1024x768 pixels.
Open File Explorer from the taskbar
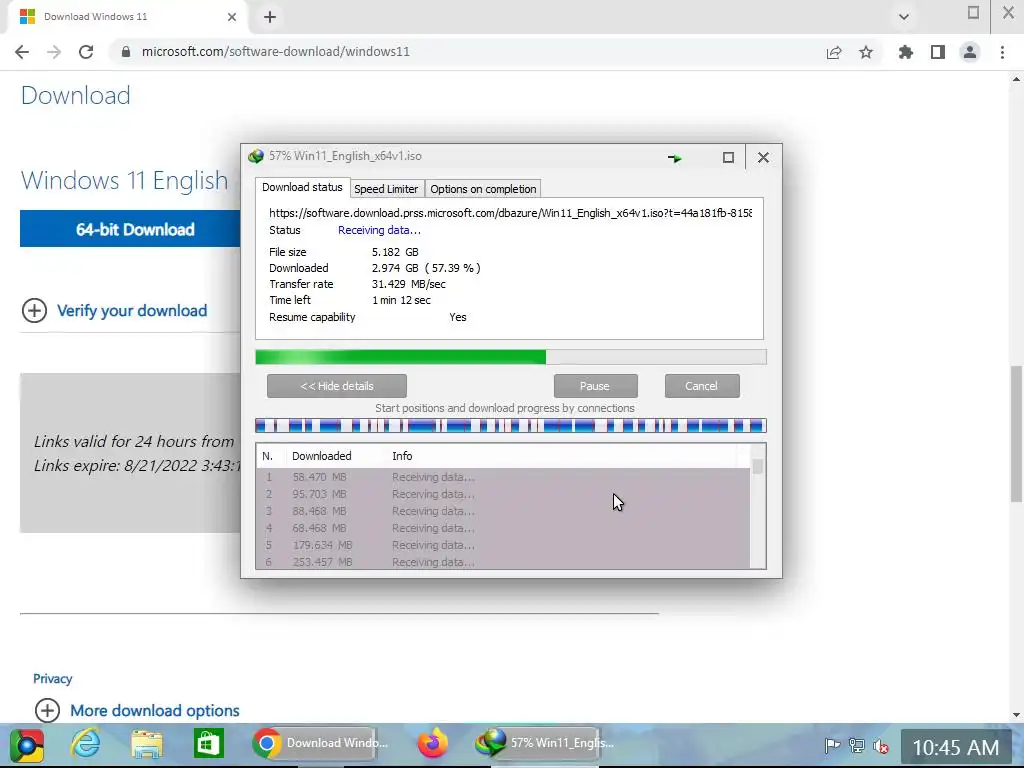coord(147,744)
